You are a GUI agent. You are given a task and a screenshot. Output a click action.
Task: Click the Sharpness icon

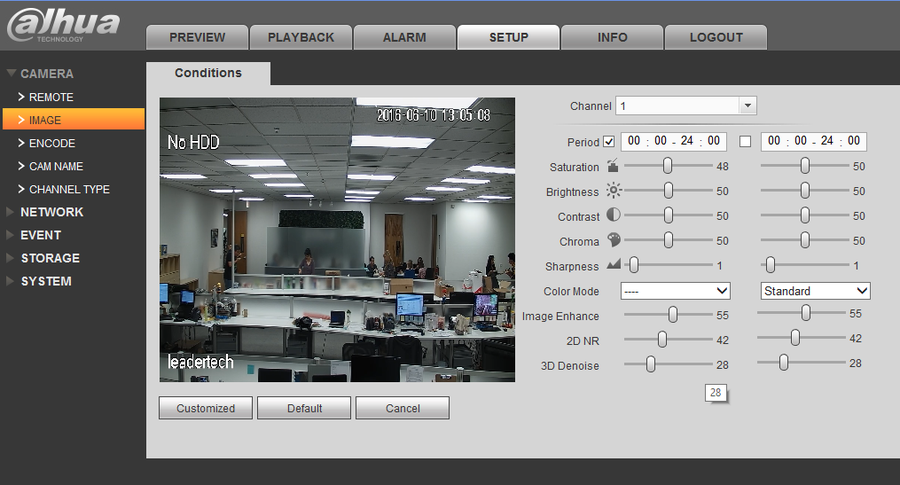[613, 266]
